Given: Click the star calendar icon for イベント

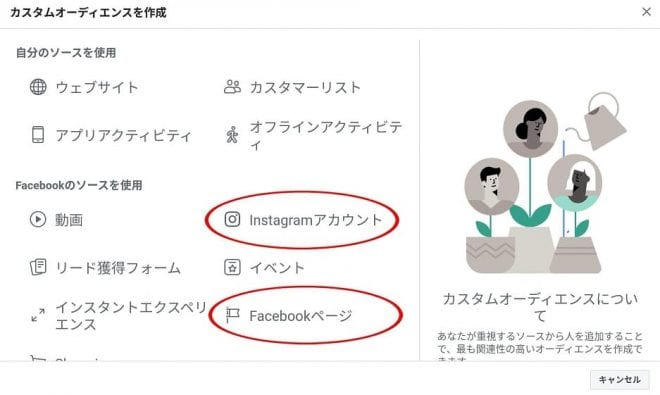Looking at the screenshot, I should pos(232,267).
